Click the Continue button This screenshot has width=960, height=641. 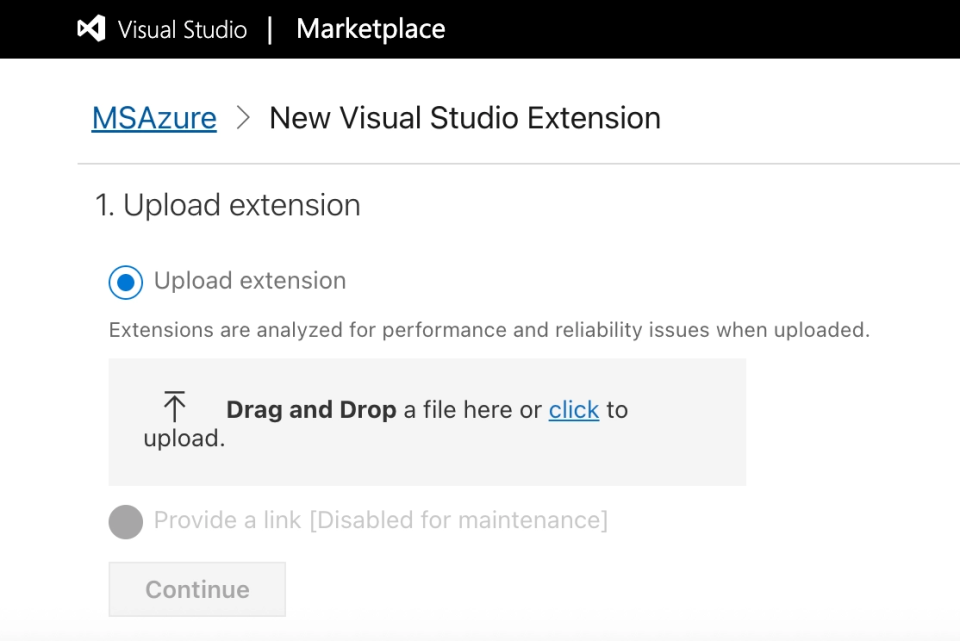point(197,589)
